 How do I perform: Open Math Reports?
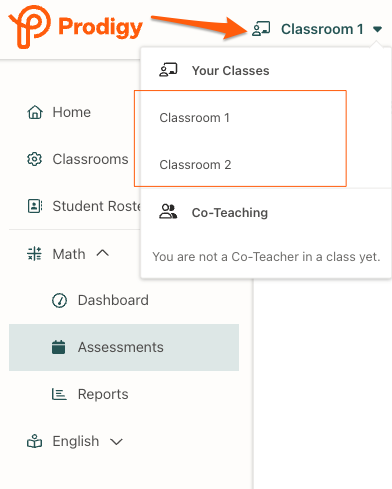[x=103, y=394]
